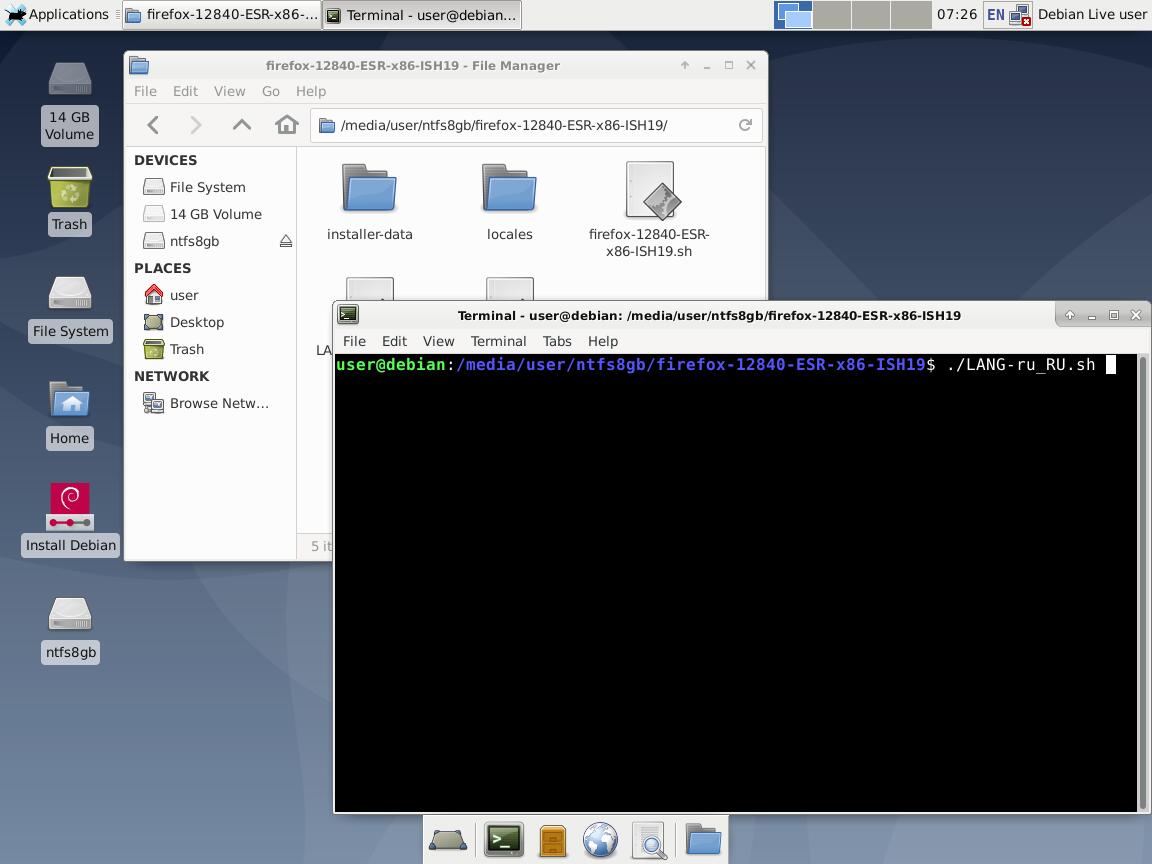This screenshot has height=864, width=1152.
Task: Select the installer-data folder
Action: (x=370, y=202)
